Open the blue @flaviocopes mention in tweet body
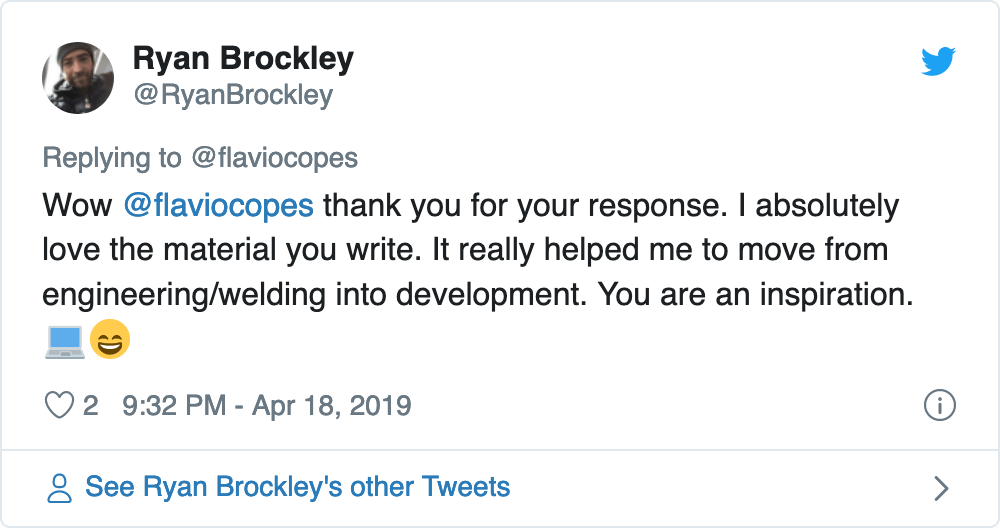The image size is (1000, 528). 219,207
